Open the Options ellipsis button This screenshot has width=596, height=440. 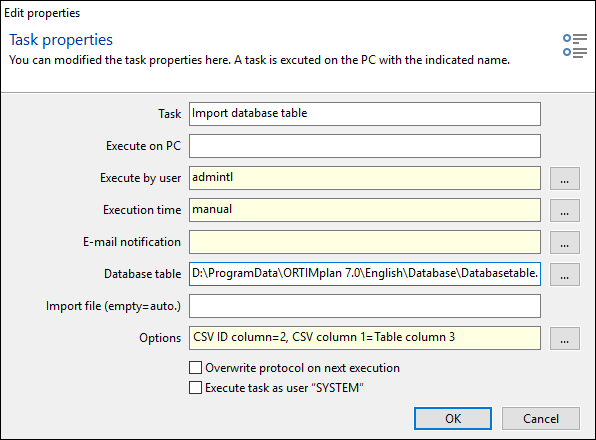coord(564,338)
